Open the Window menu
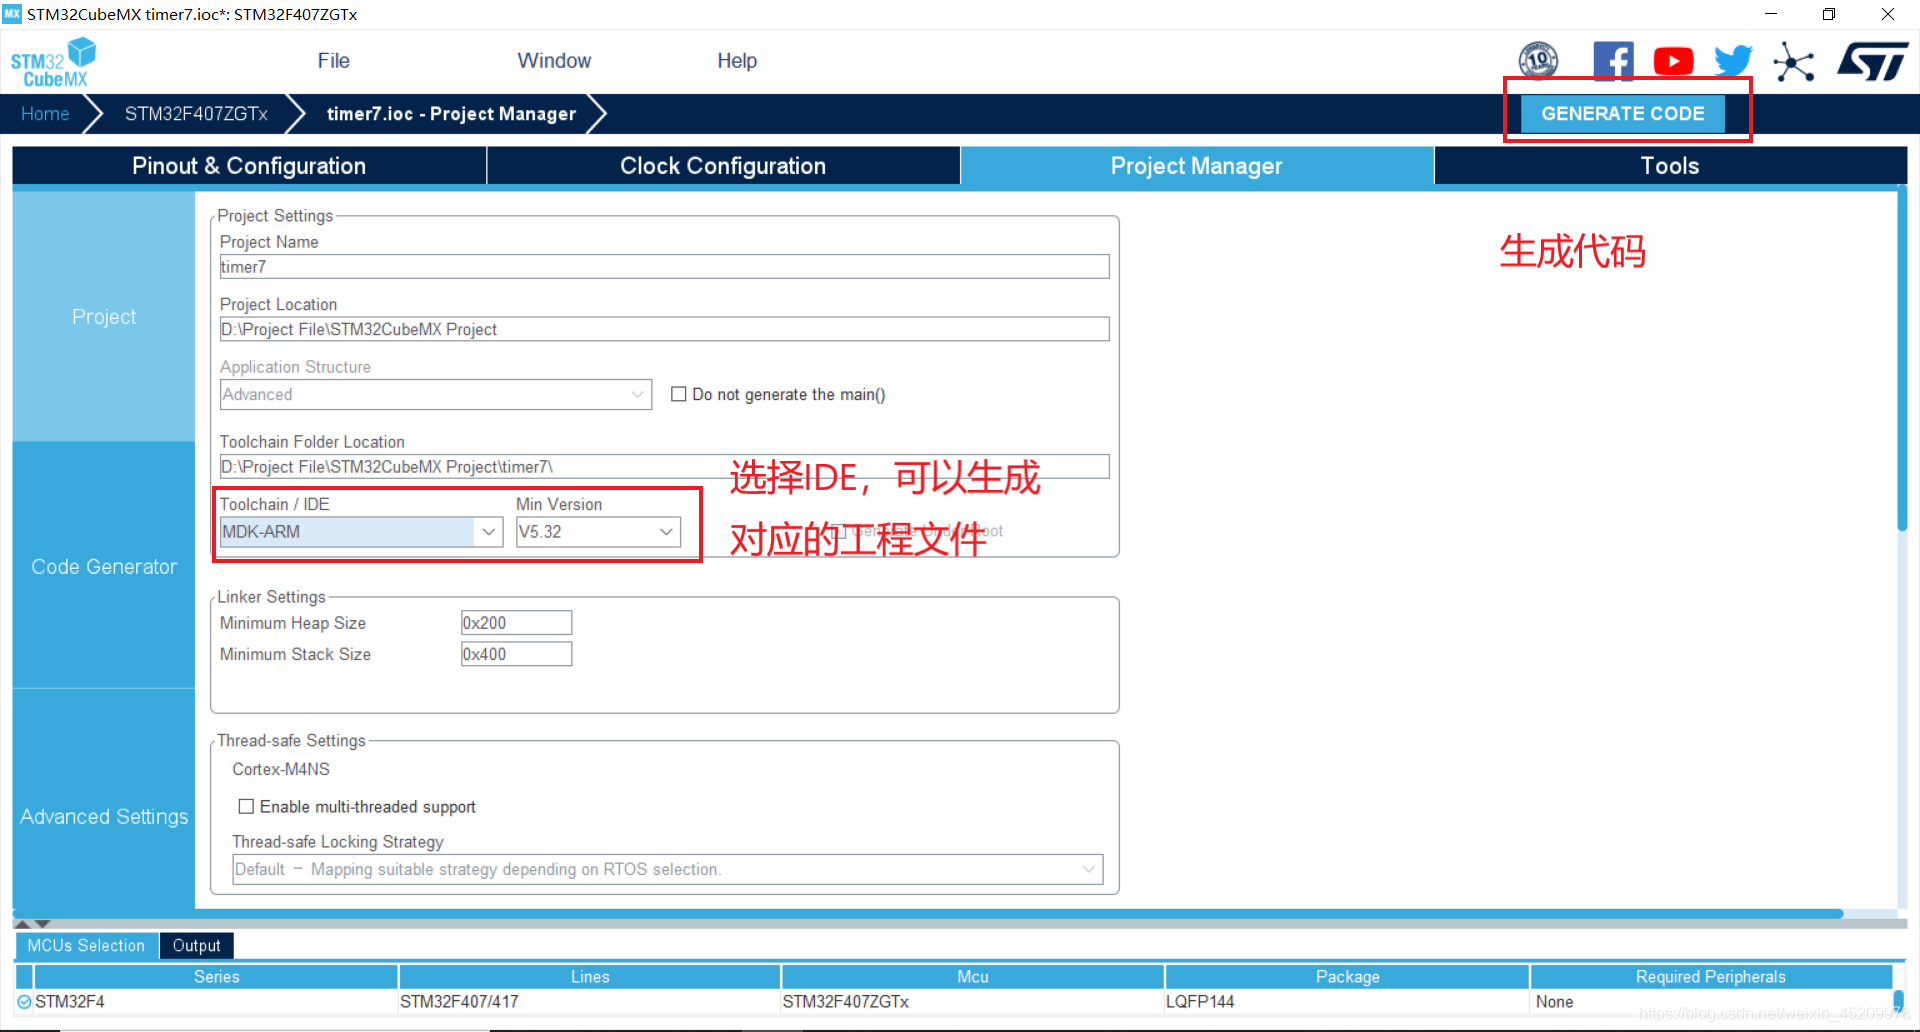This screenshot has width=1920, height=1032. click(x=554, y=61)
